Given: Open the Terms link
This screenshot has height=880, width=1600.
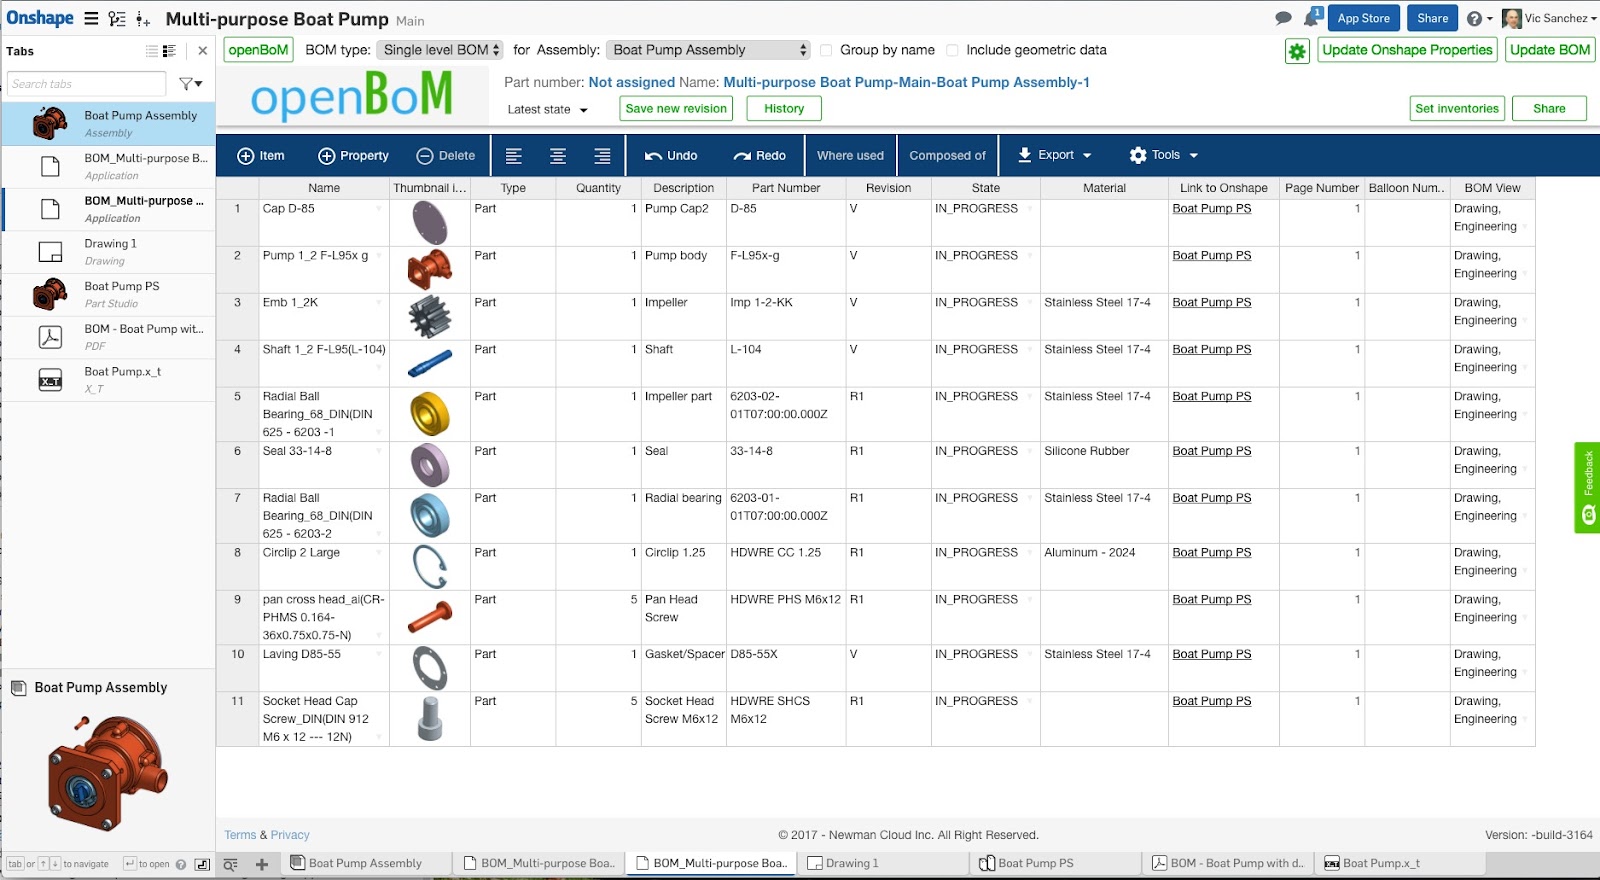Looking at the screenshot, I should tap(240, 835).
